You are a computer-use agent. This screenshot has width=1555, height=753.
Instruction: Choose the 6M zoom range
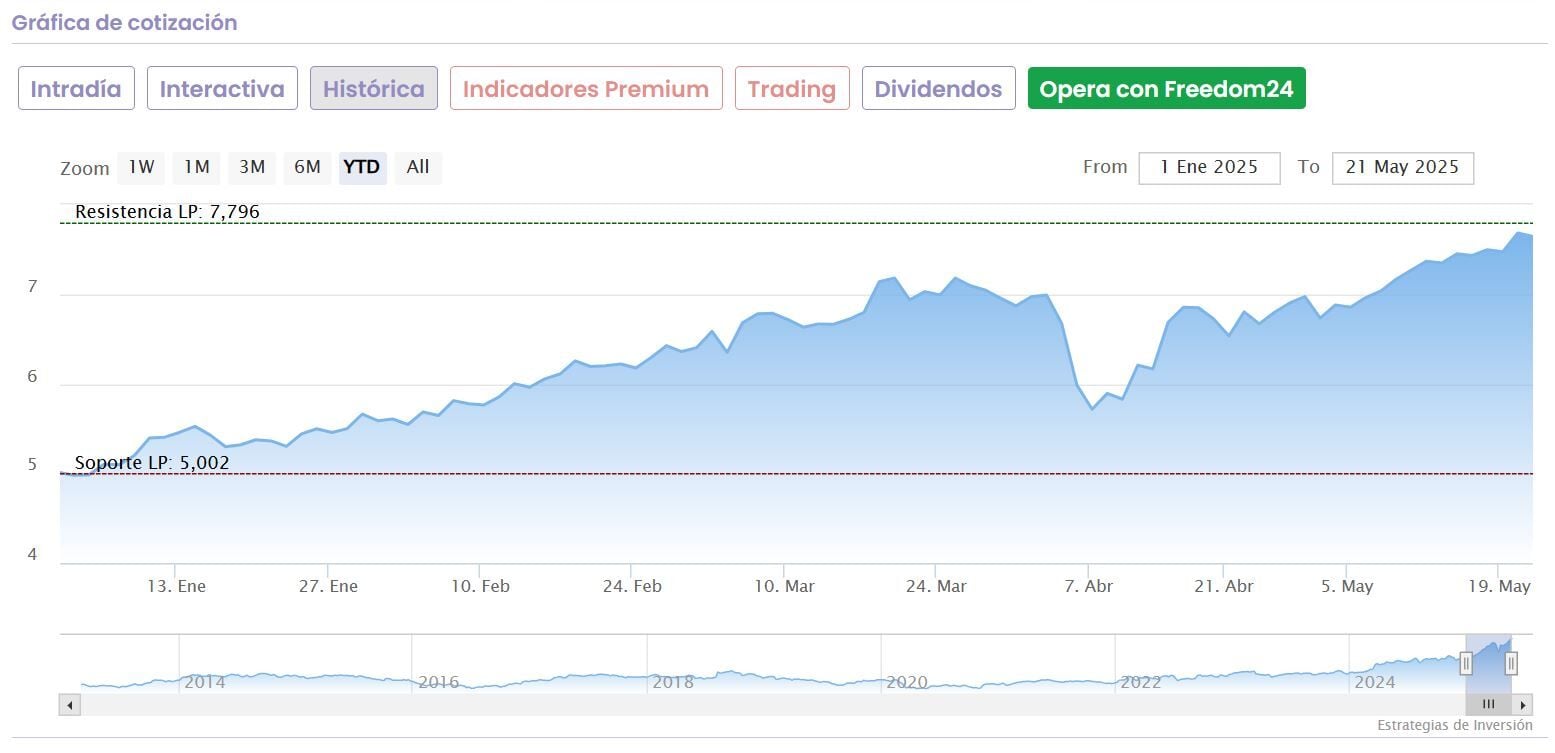307,167
